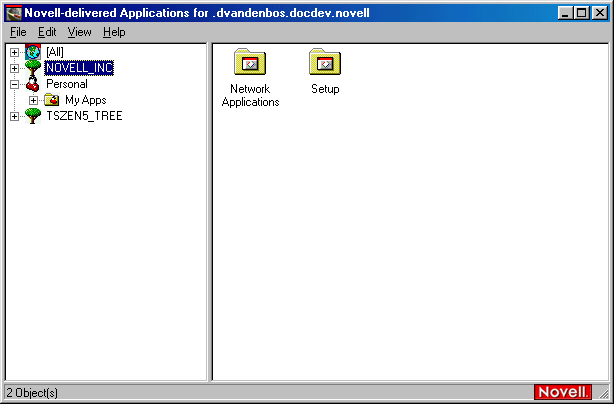Image resolution: width=614 pixels, height=404 pixels.
Task: Select the TSZEN5_TREE label
Action: coord(84,116)
